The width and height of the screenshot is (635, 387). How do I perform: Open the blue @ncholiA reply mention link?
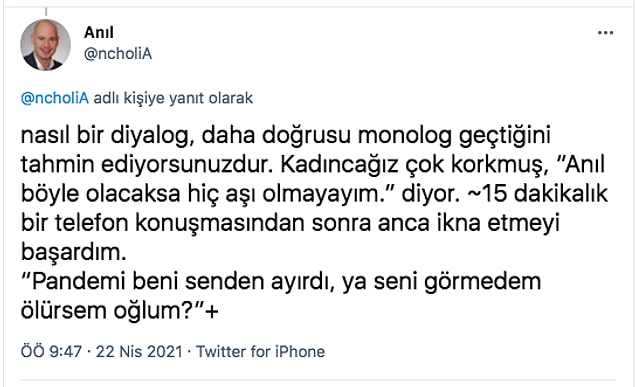click(x=55, y=98)
